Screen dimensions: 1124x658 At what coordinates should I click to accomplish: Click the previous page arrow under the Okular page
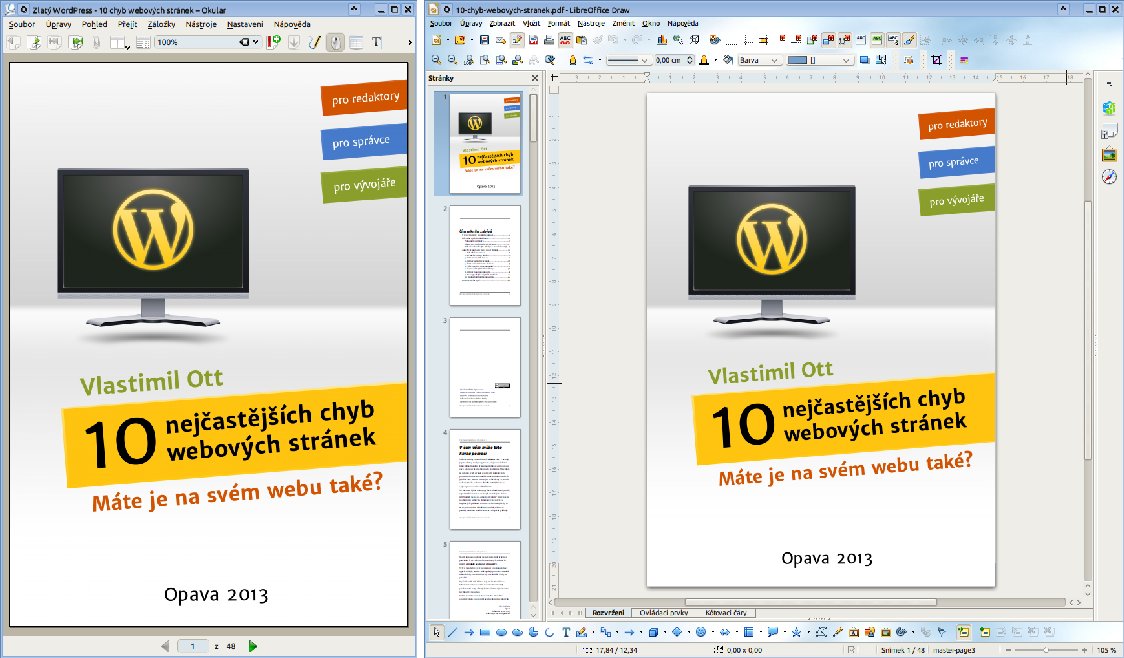pos(165,646)
